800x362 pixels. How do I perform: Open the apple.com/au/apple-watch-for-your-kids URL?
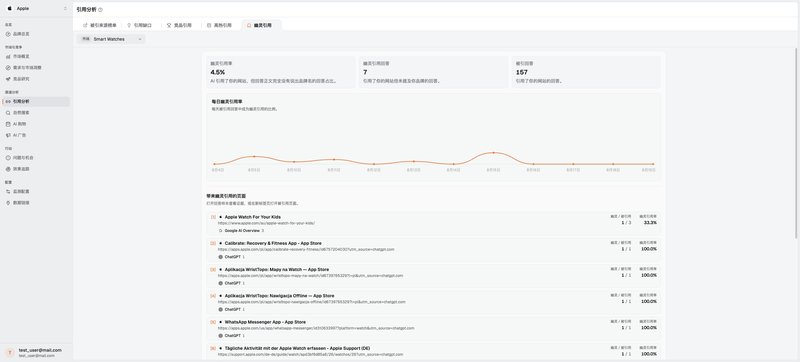click(266, 223)
